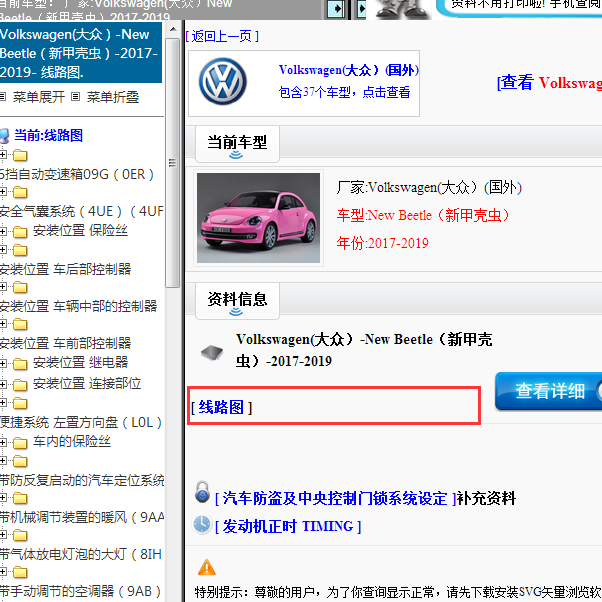Click the folder icon for 车内的保险丝
The image size is (602, 602).
tap(20, 443)
